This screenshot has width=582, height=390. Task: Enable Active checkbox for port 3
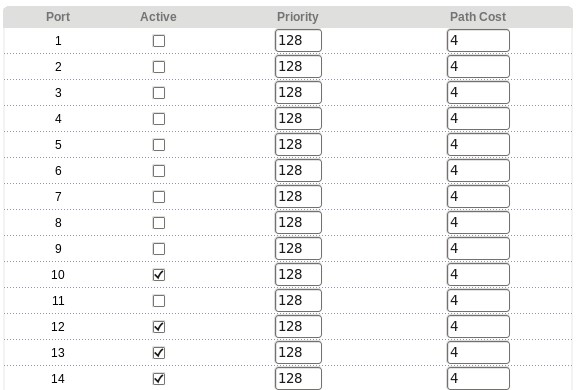[159, 93]
